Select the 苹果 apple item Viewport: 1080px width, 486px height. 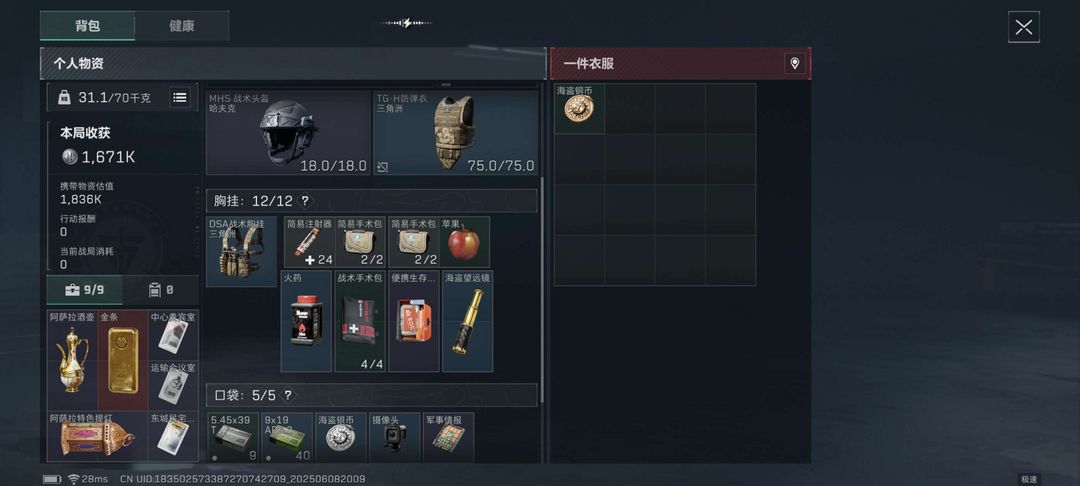coord(465,242)
